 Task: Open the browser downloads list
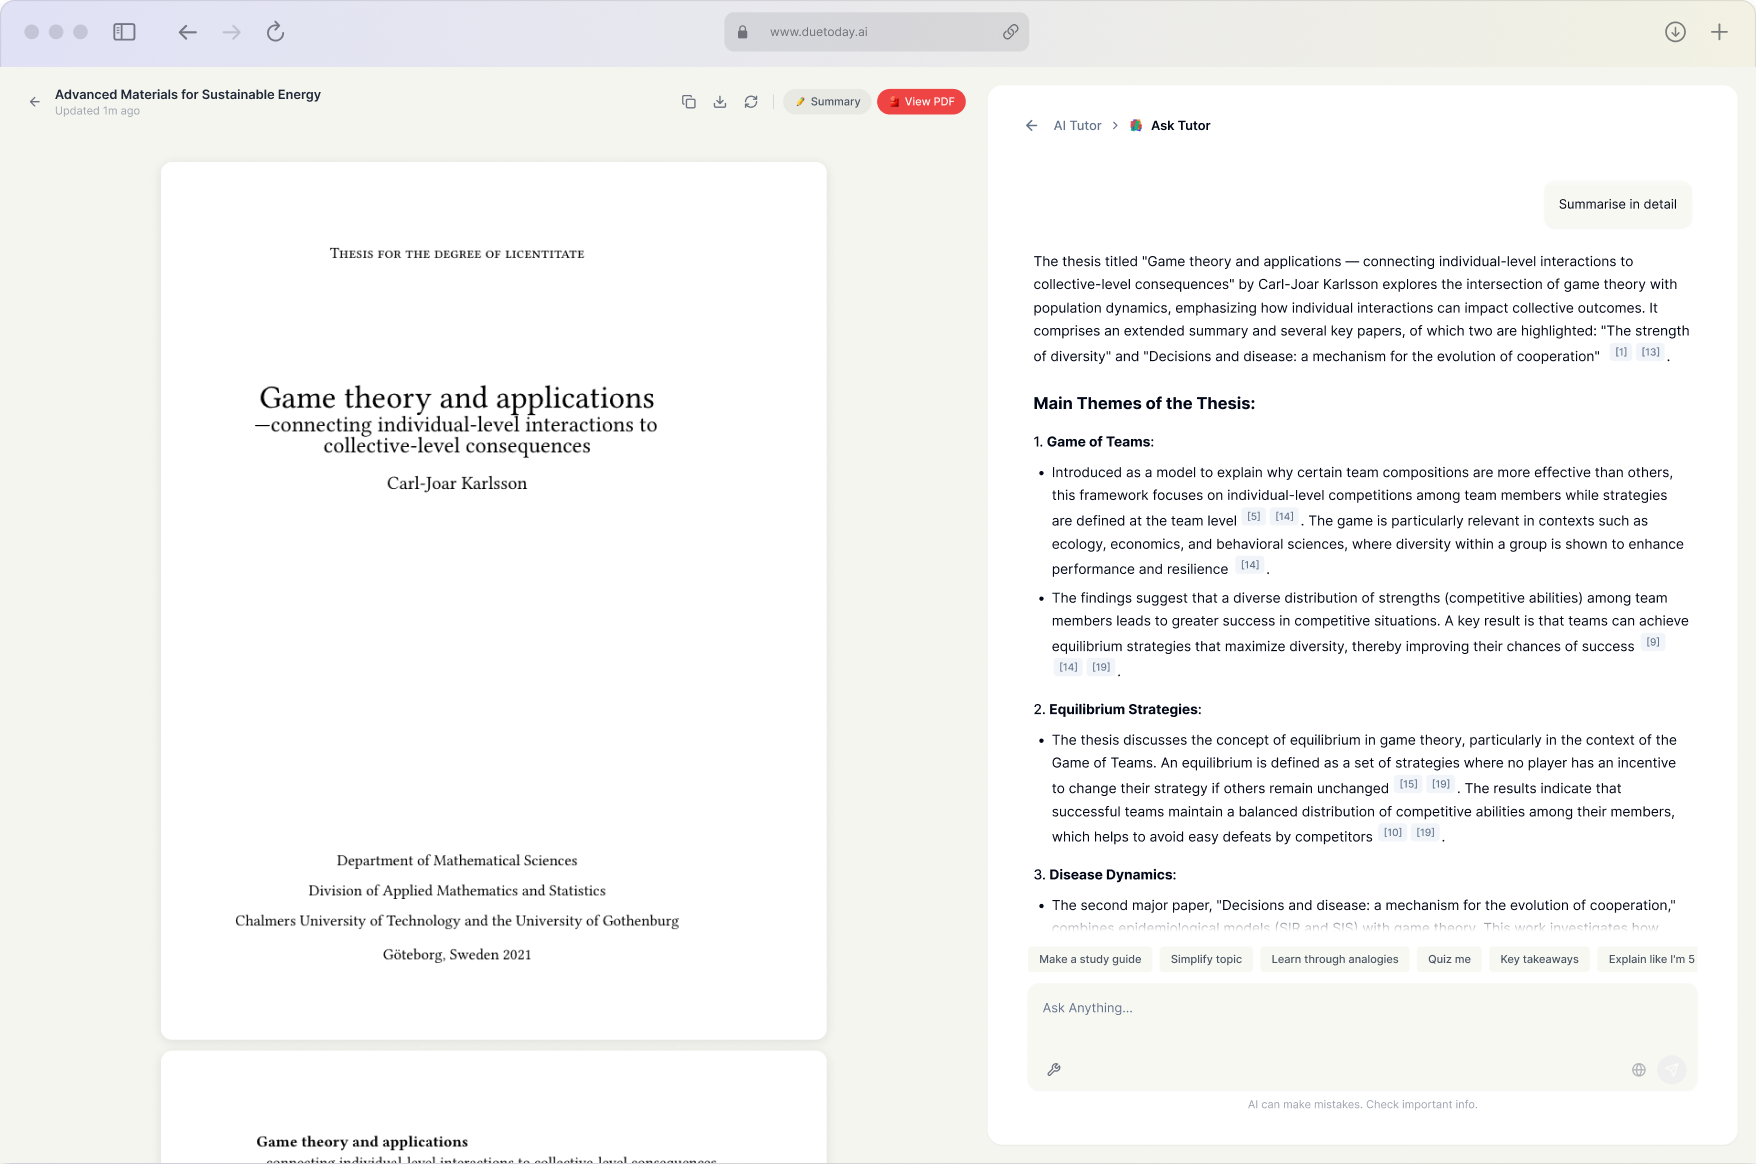[x=1674, y=31]
